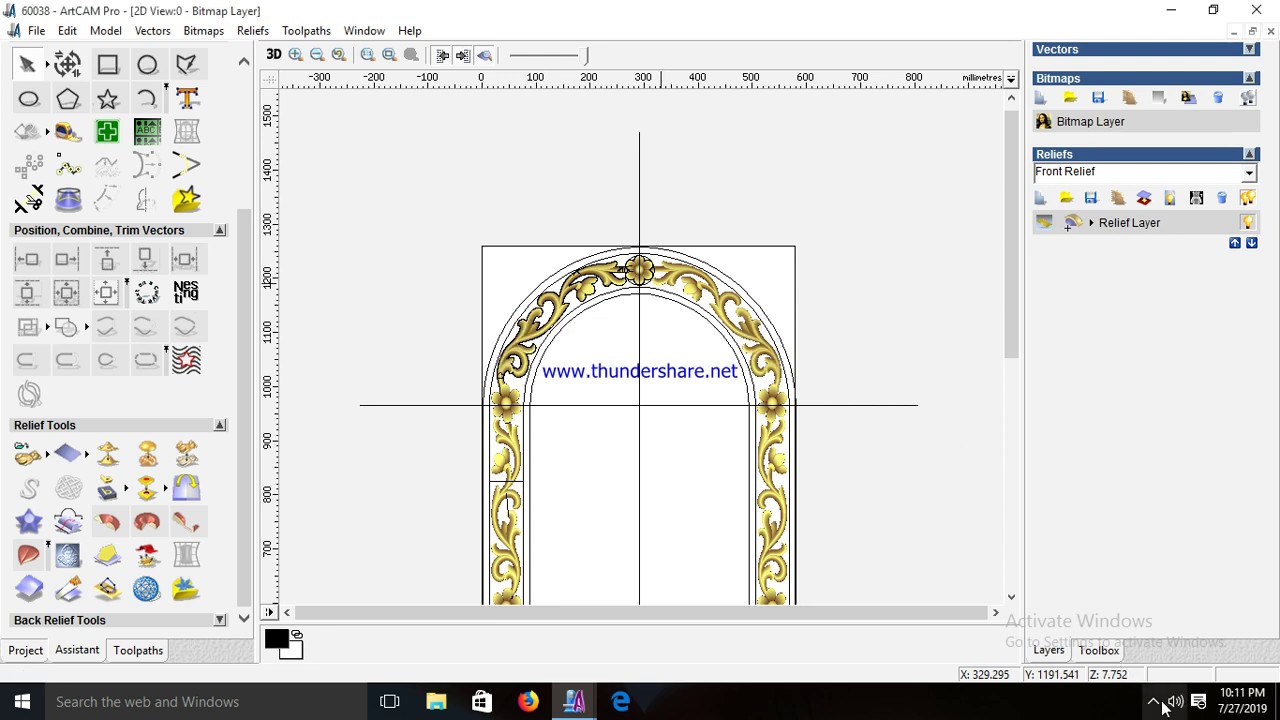
Task: Click the scissors Trim Vectors tool
Action: [28, 199]
